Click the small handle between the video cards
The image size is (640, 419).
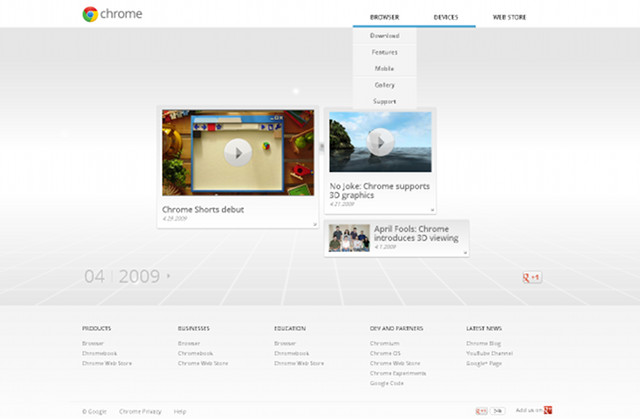pyautogui.click(x=321, y=147)
